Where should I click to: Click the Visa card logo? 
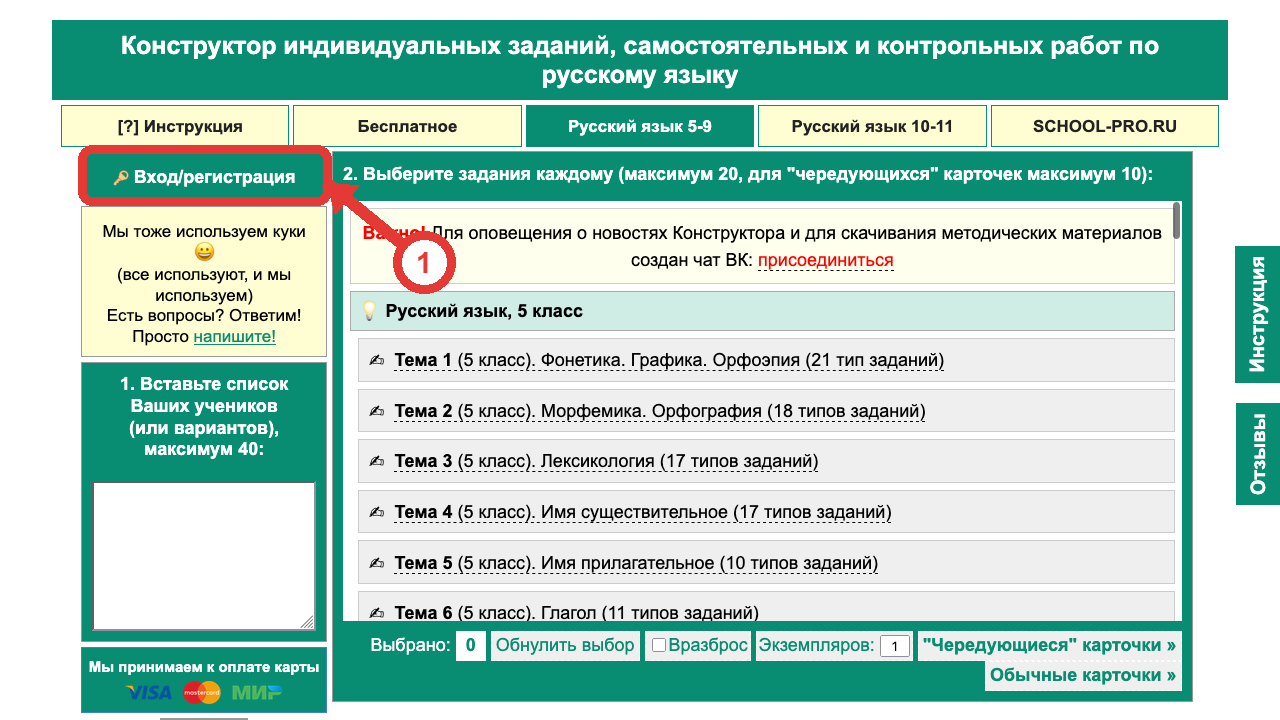(150, 692)
